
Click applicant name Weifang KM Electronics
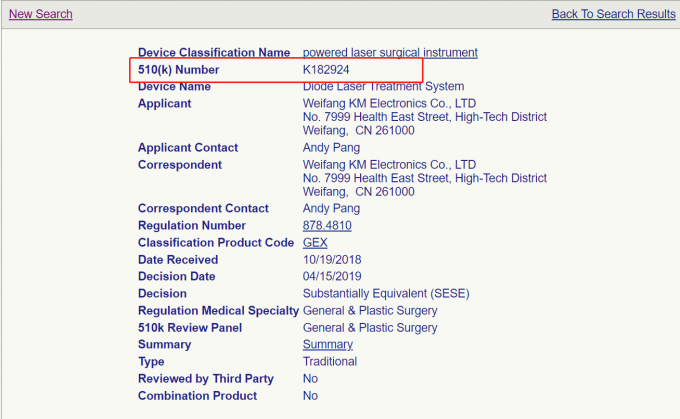(x=389, y=104)
